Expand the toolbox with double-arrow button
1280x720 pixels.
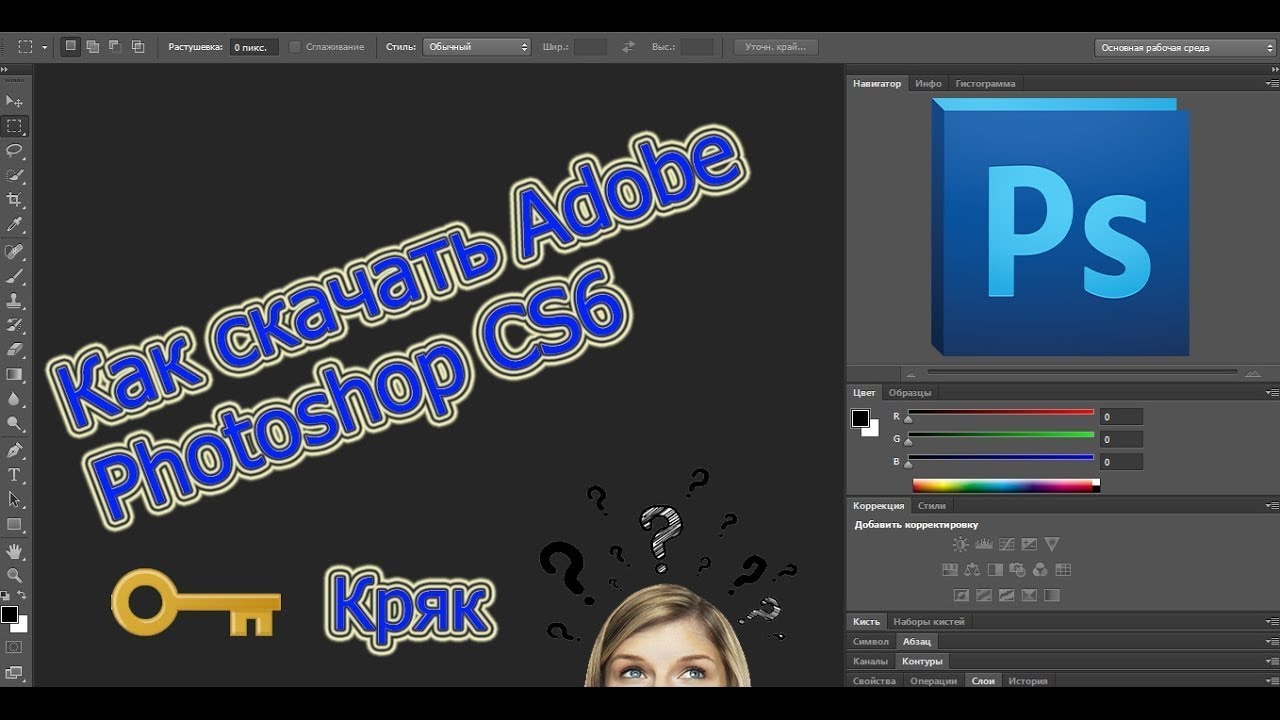coord(5,71)
